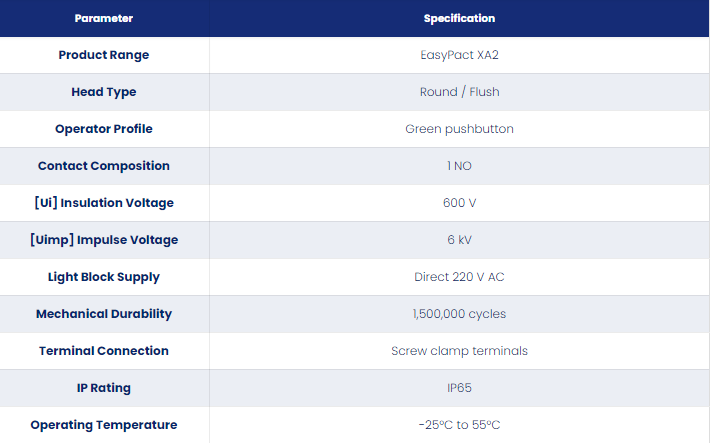Click the -25°C to 55°C temperature value

point(459,425)
